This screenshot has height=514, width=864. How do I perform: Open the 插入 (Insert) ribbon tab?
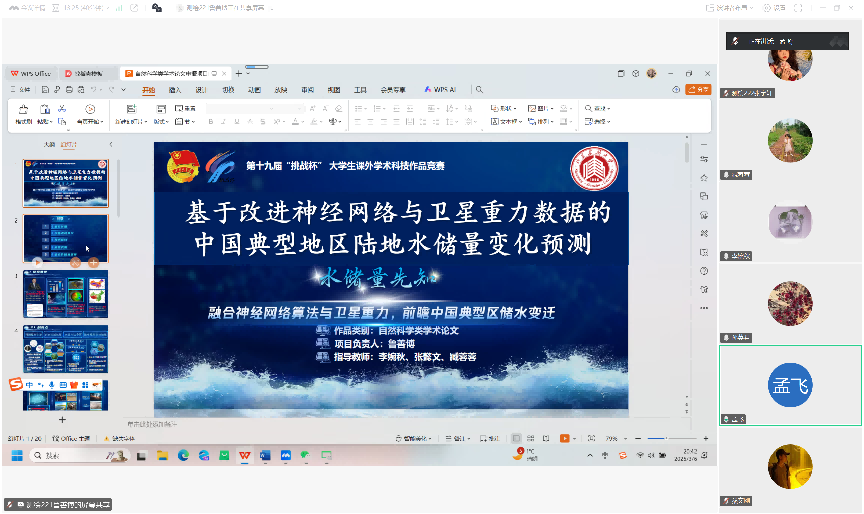(x=175, y=90)
